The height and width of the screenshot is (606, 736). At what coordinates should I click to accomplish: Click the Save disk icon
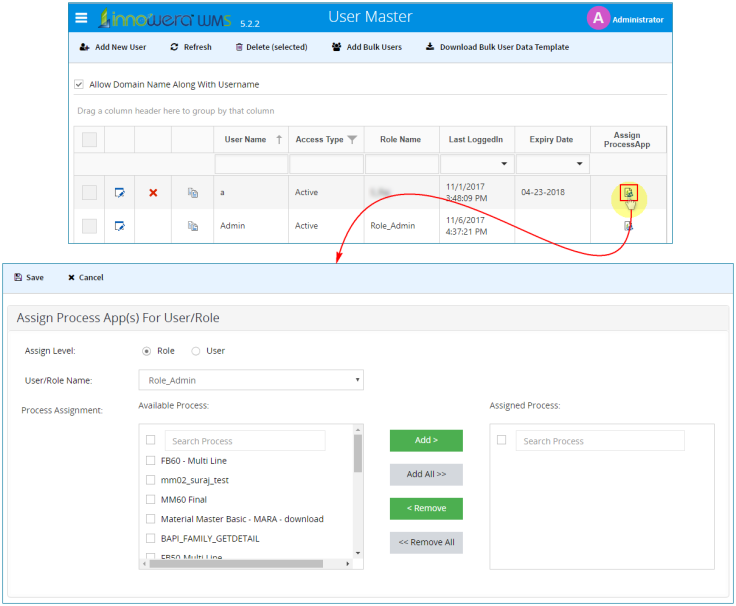(x=18, y=277)
